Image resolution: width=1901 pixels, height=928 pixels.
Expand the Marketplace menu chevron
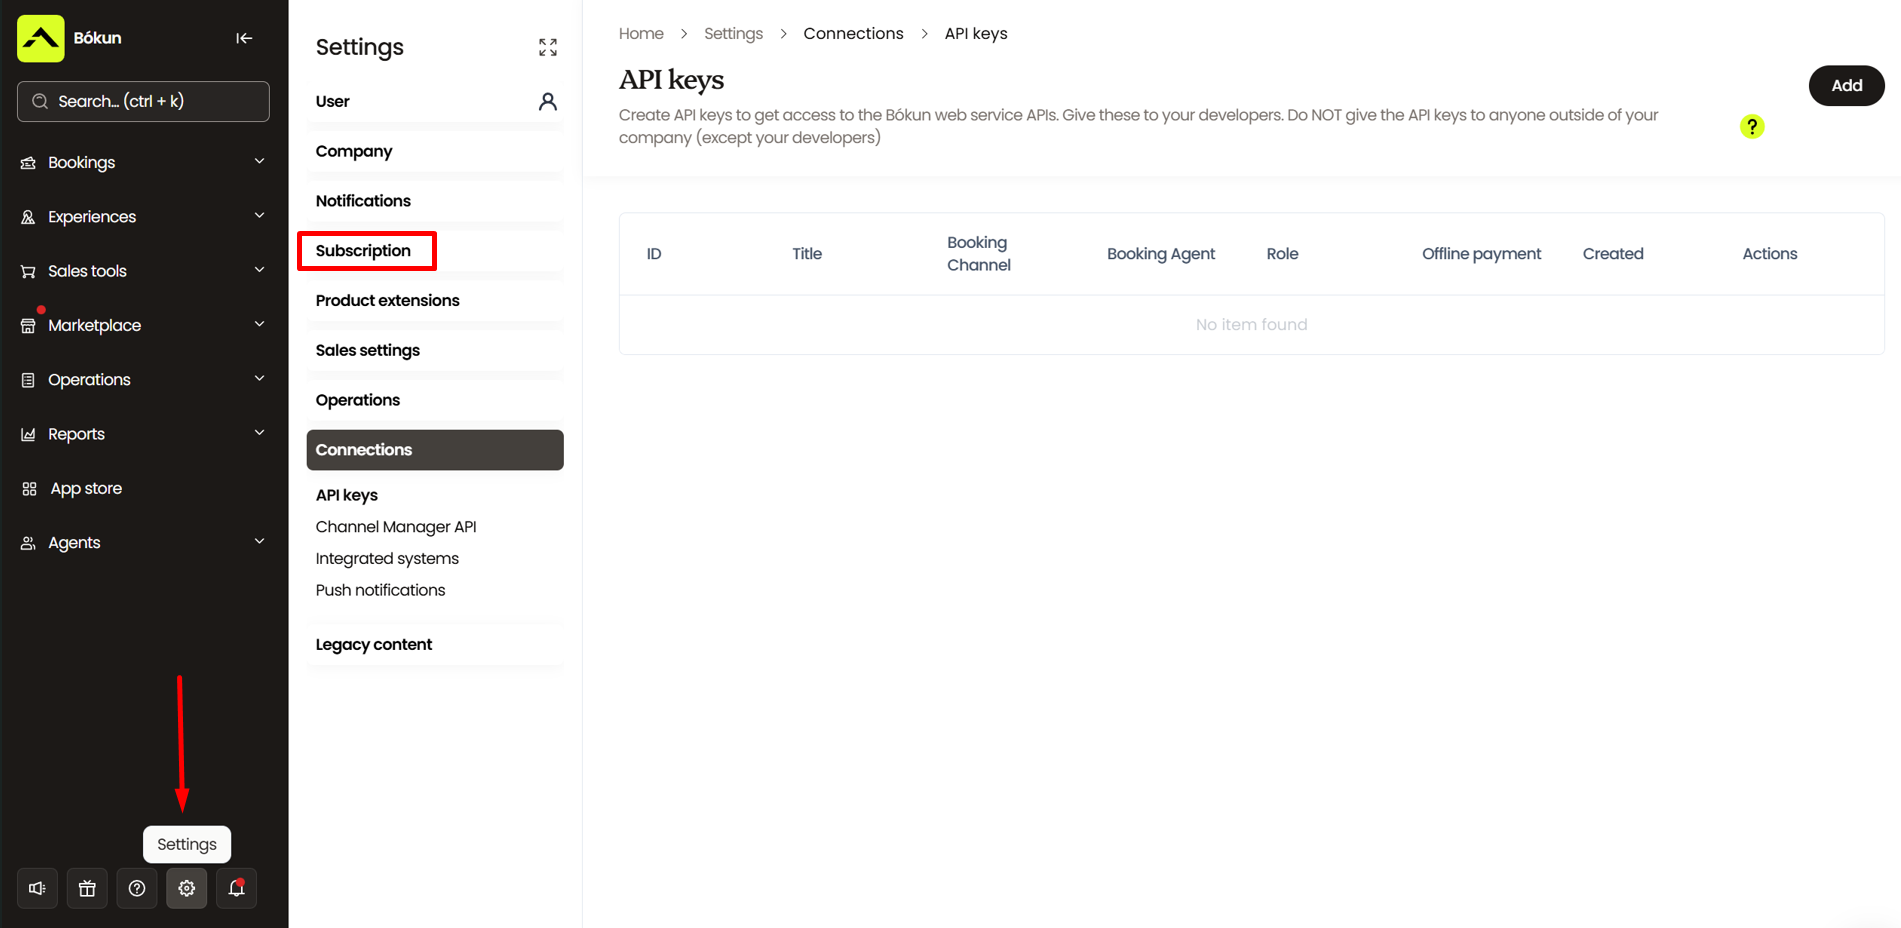259,325
